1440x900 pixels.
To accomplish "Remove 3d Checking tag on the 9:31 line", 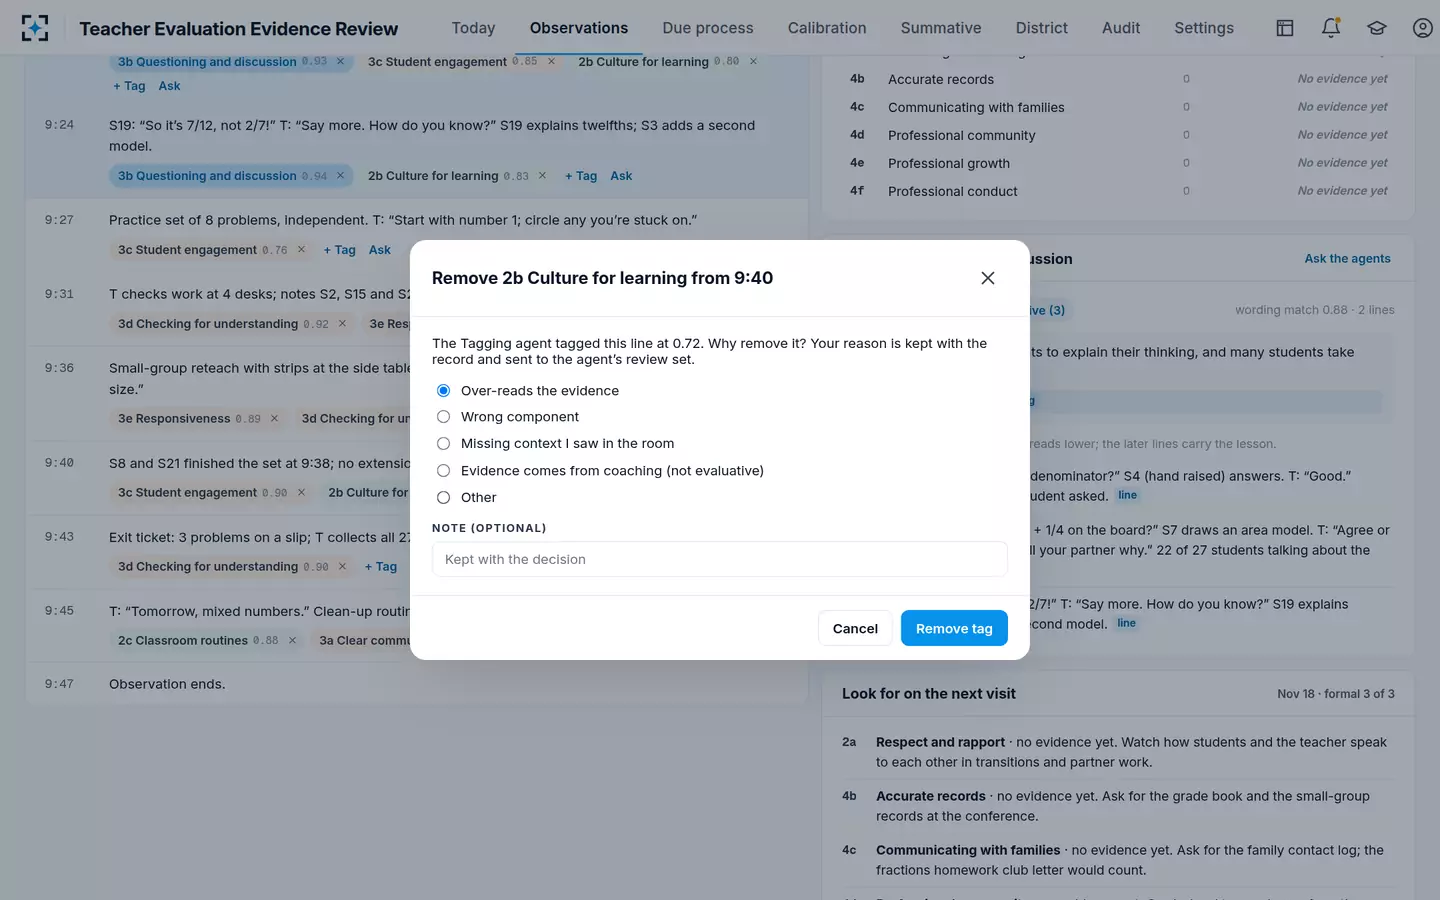I will tap(342, 324).
